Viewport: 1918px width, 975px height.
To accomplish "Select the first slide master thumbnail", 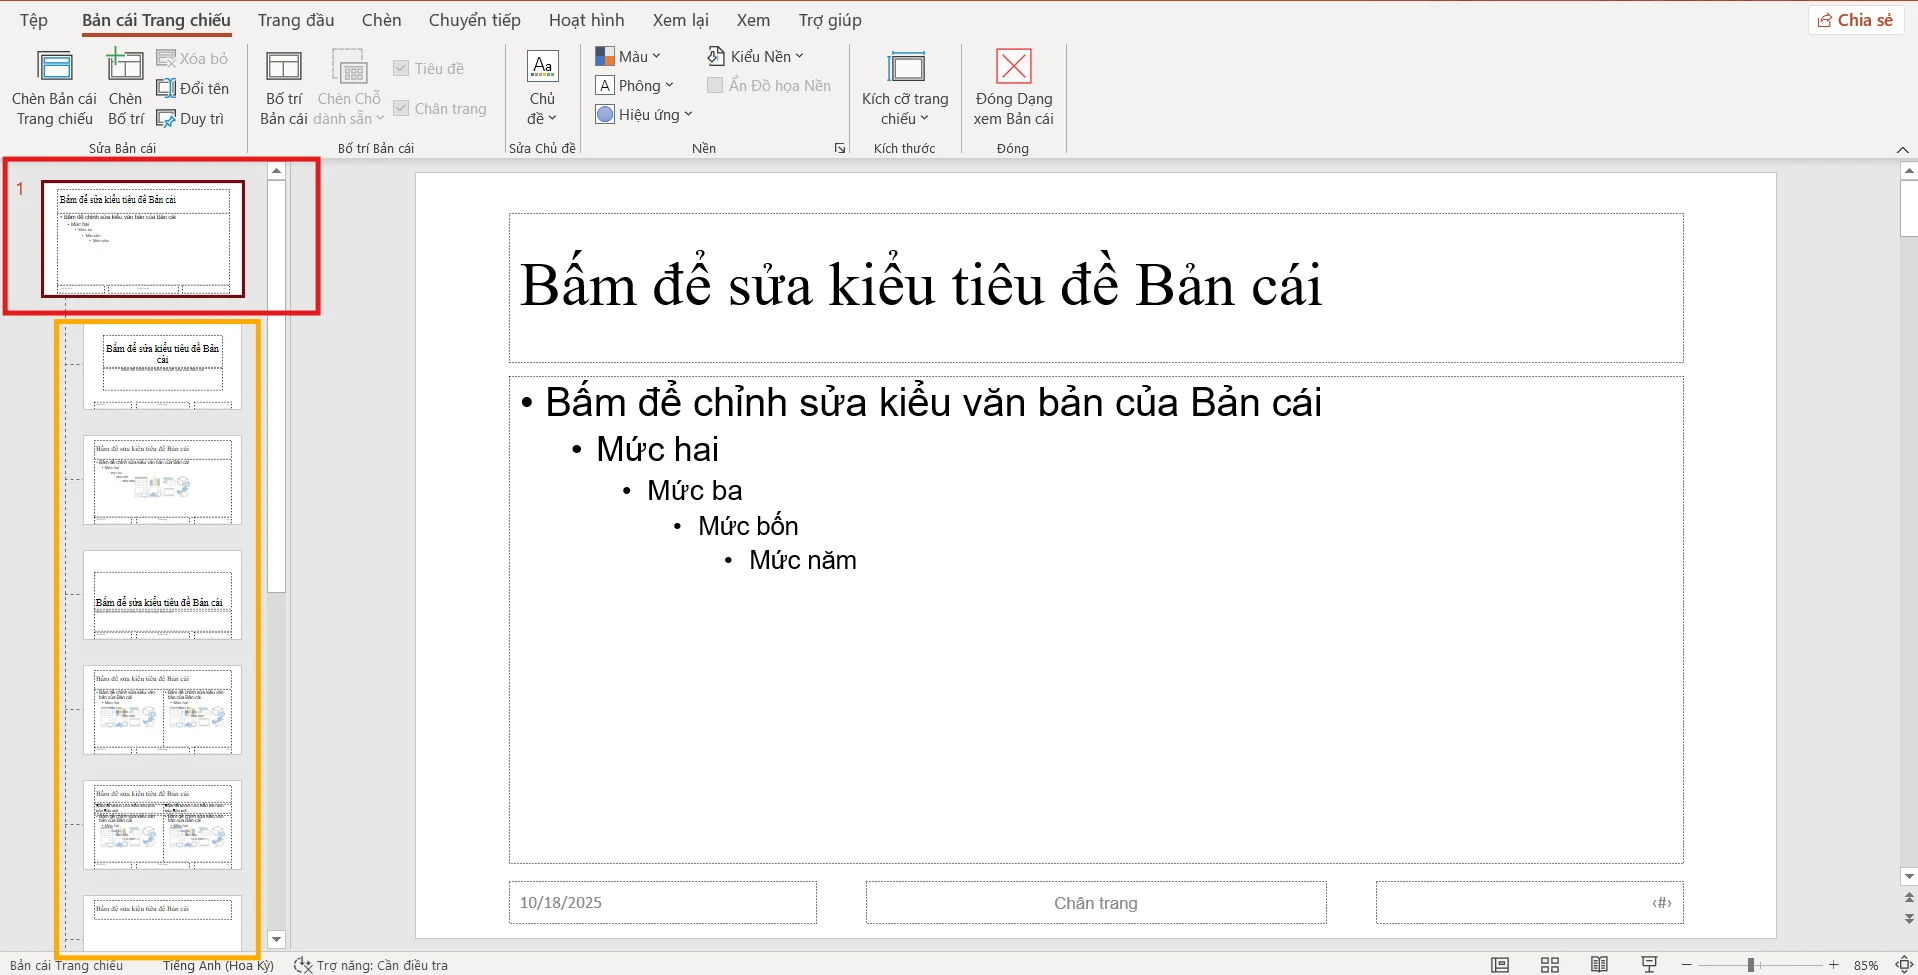I will click(x=142, y=238).
